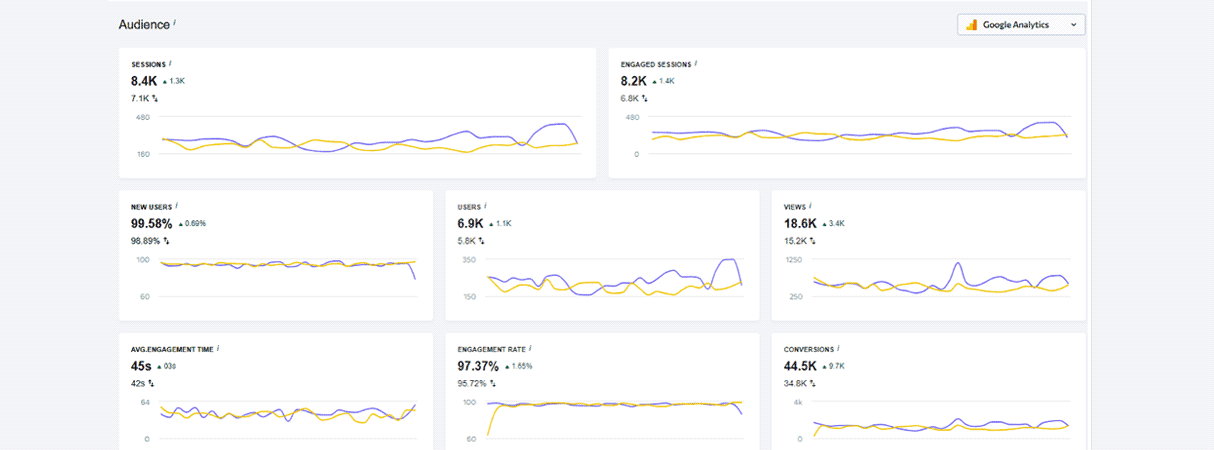Screen dimensions: 1214x450
Task: Click the info icon beside Engagement Rate
Action: click(530, 348)
